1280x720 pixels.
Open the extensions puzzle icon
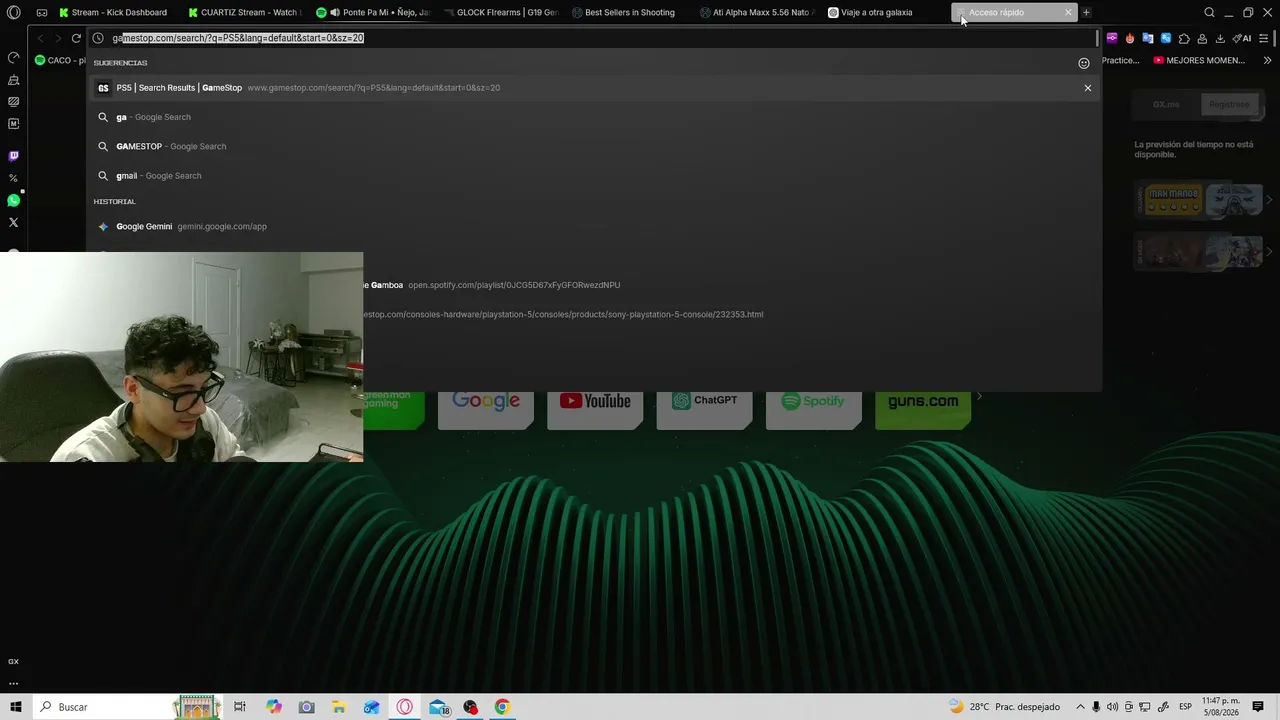1184,38
